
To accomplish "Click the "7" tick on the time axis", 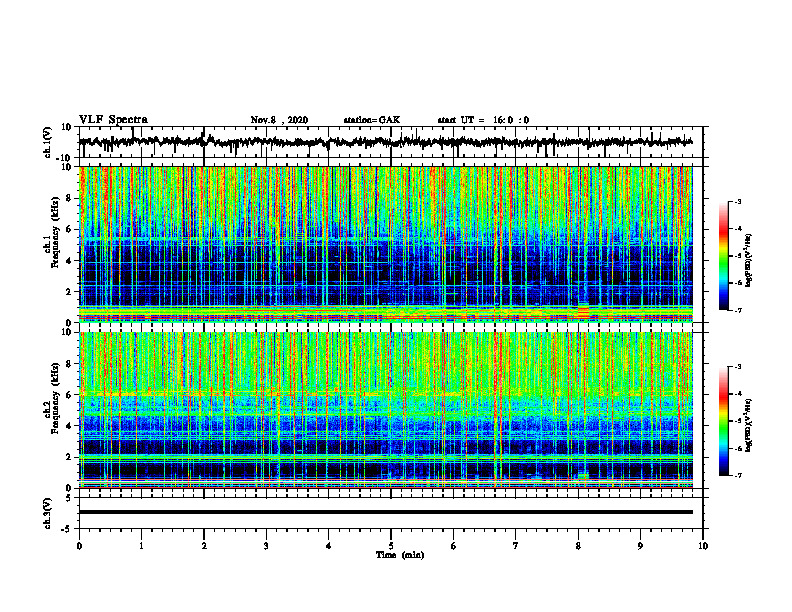I will click(x=516, y=546).
